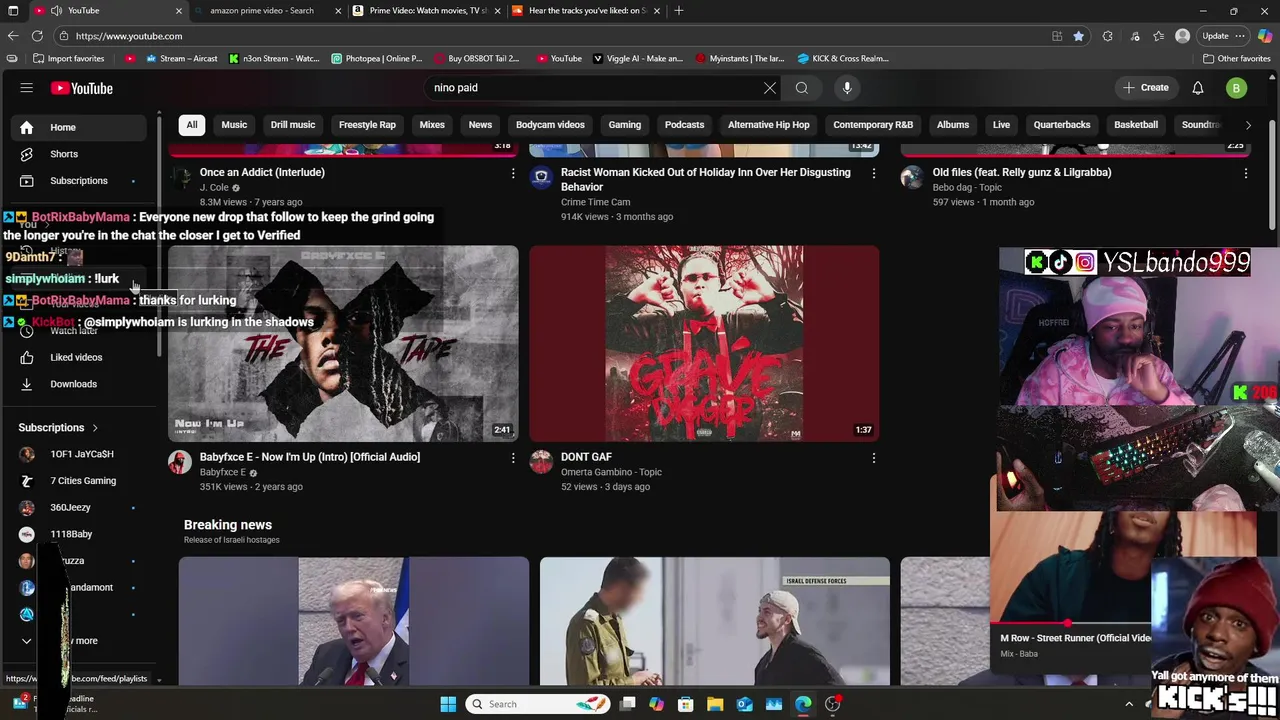Select the Drill music filter chip

pyautogui.click(x=293, y=125)
